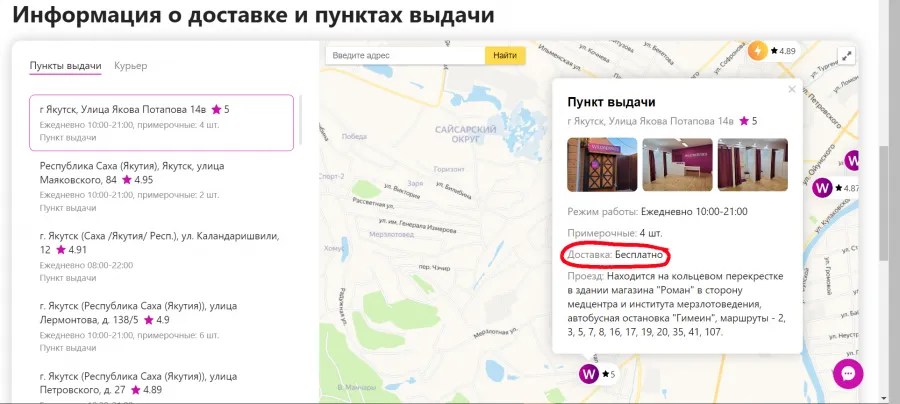This screenshot has height=404, width=900.
Task: Open the middle pickup point interior photo
Action: pyautogui.click(x=677, y=164)
